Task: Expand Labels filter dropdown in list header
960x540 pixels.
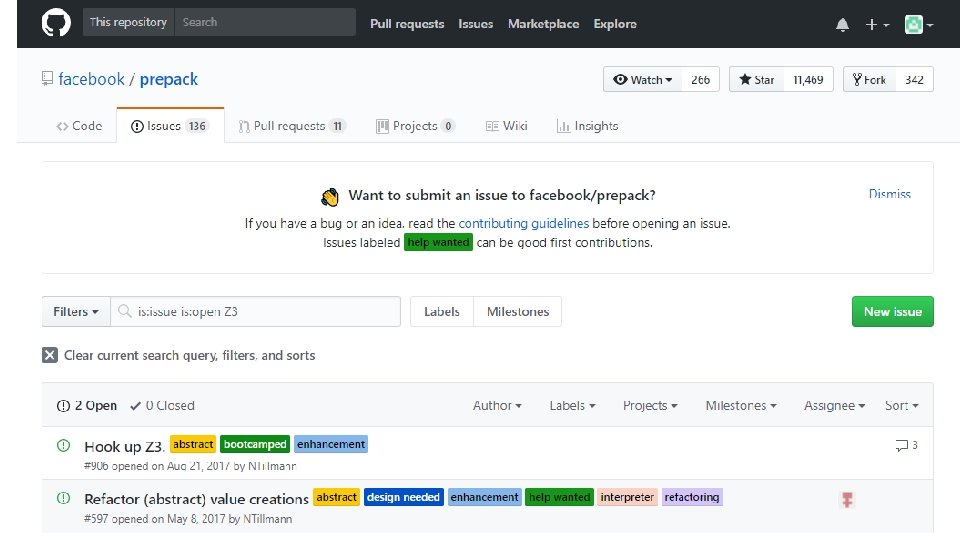Action: (x=572, y=405)
